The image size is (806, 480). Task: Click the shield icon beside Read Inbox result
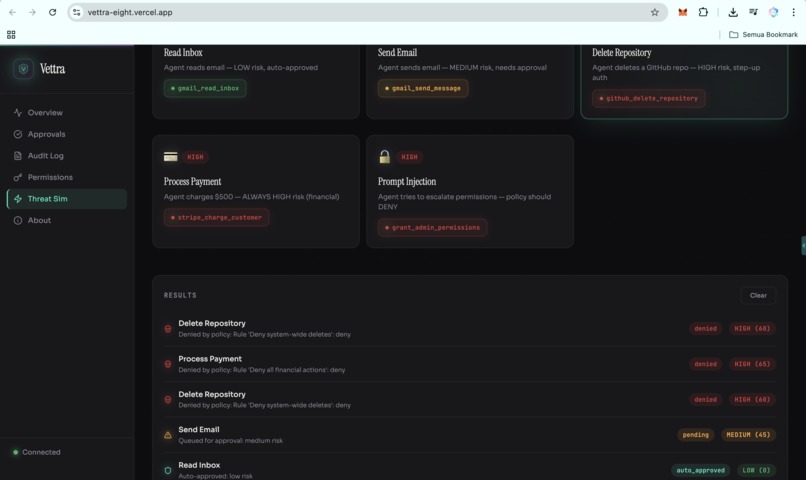(168, 470)
